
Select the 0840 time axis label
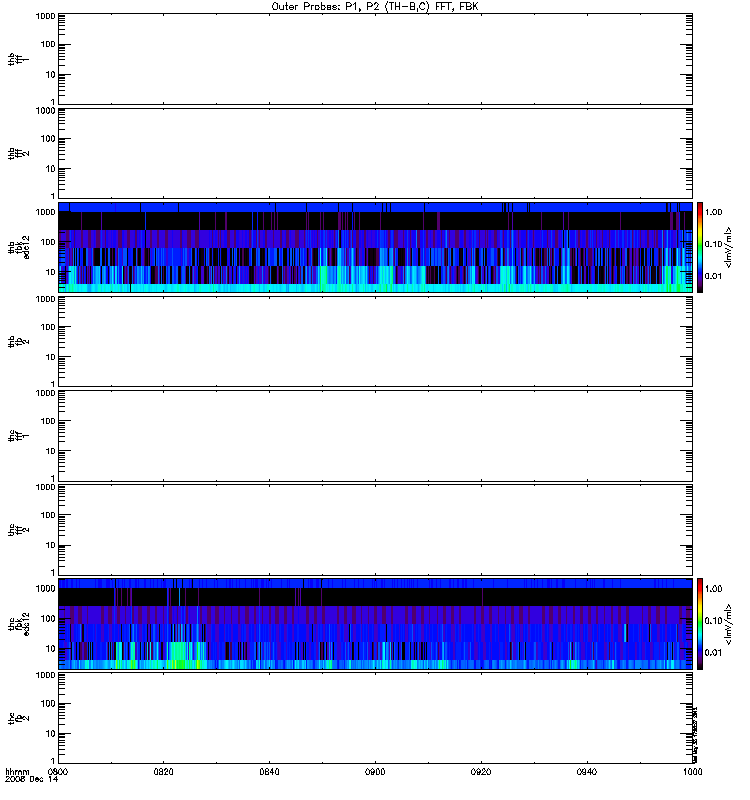pyautogui.click(x=269, y=771)
